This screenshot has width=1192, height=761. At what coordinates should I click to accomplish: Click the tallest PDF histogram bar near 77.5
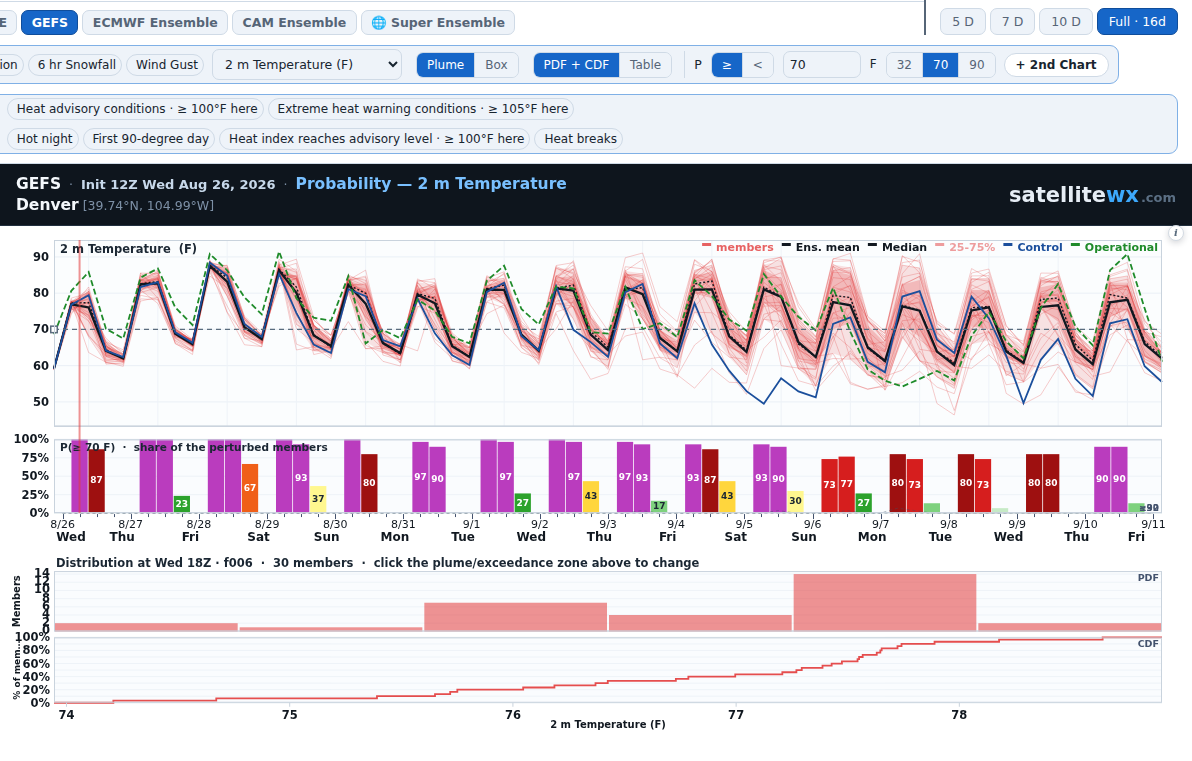point(884,602)
